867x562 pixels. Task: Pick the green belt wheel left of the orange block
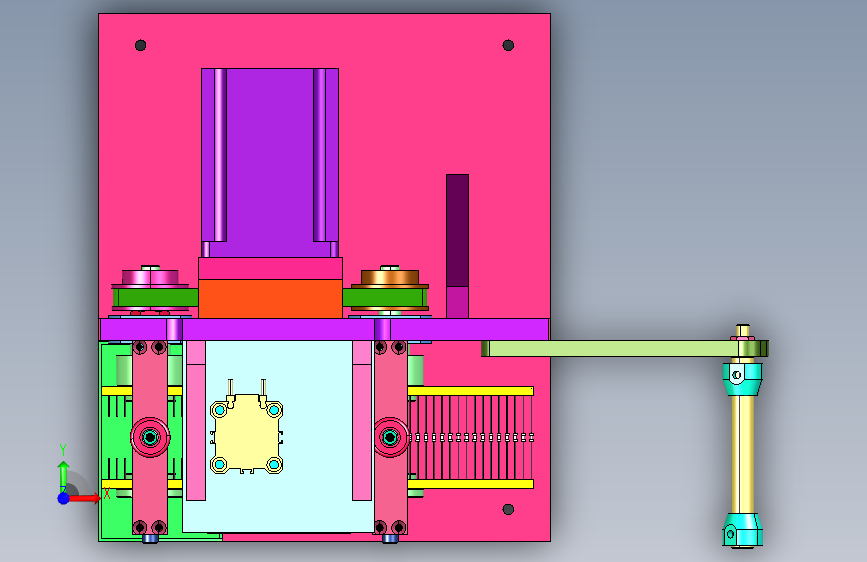pyautogui.click(x=155, y=298)
